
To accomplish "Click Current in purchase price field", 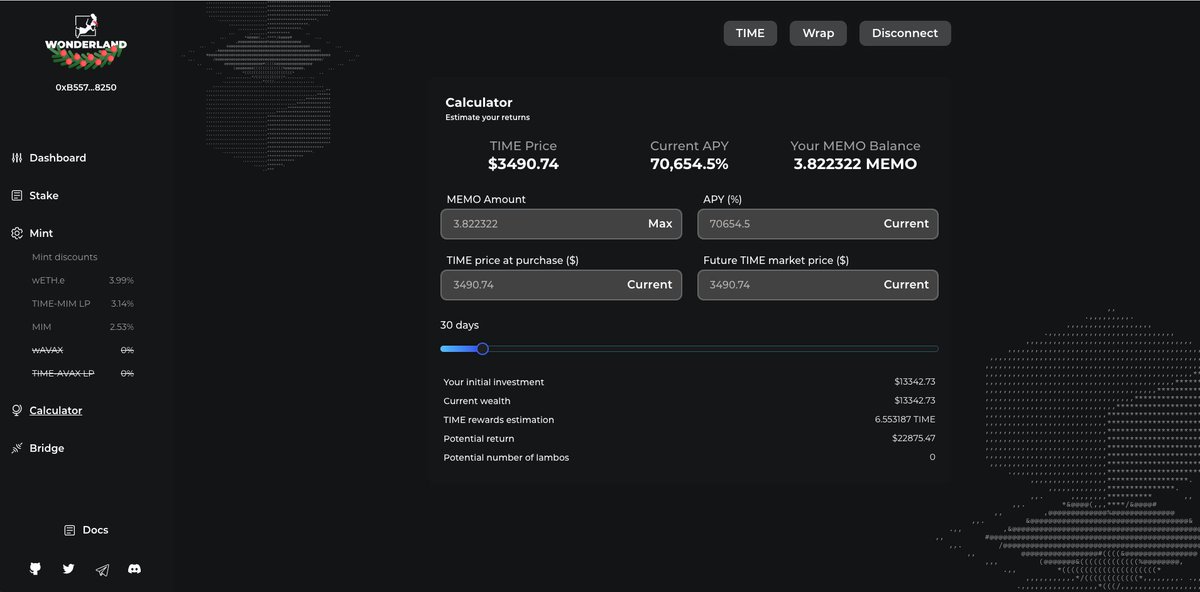I will (x=650, y=285).
